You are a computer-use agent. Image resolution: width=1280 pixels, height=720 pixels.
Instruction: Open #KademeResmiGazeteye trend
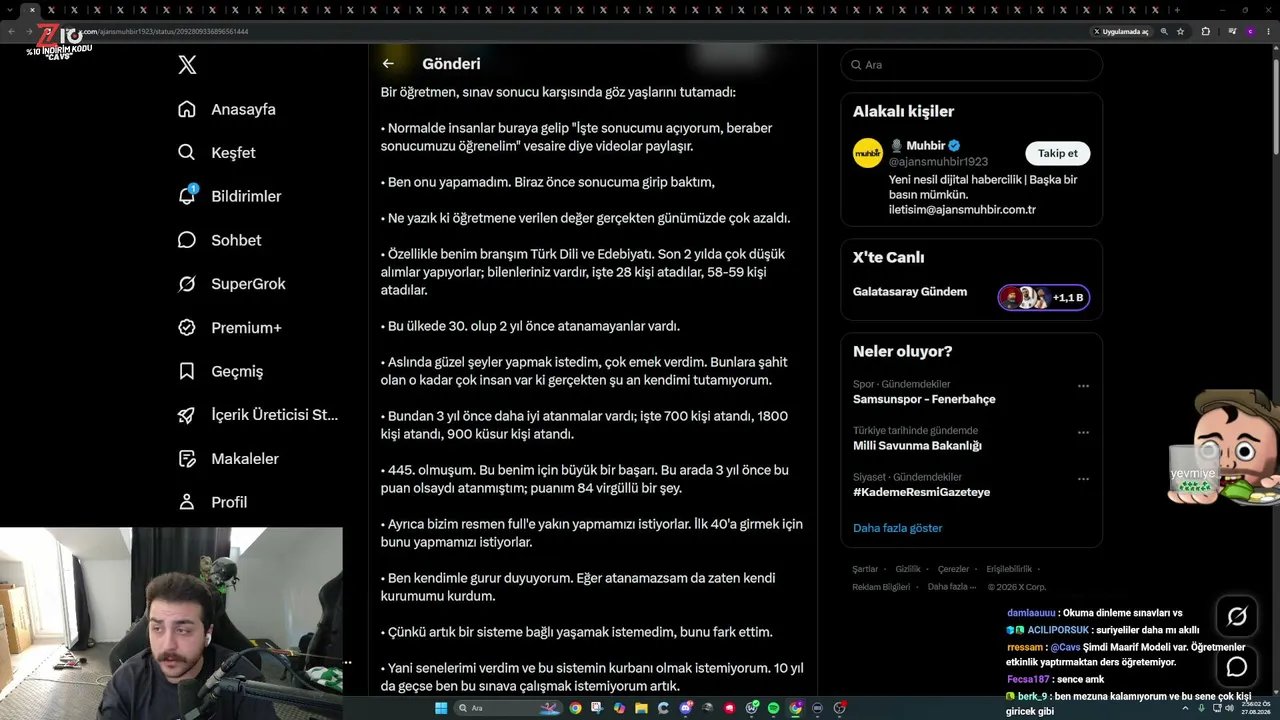tap(921, 492)
